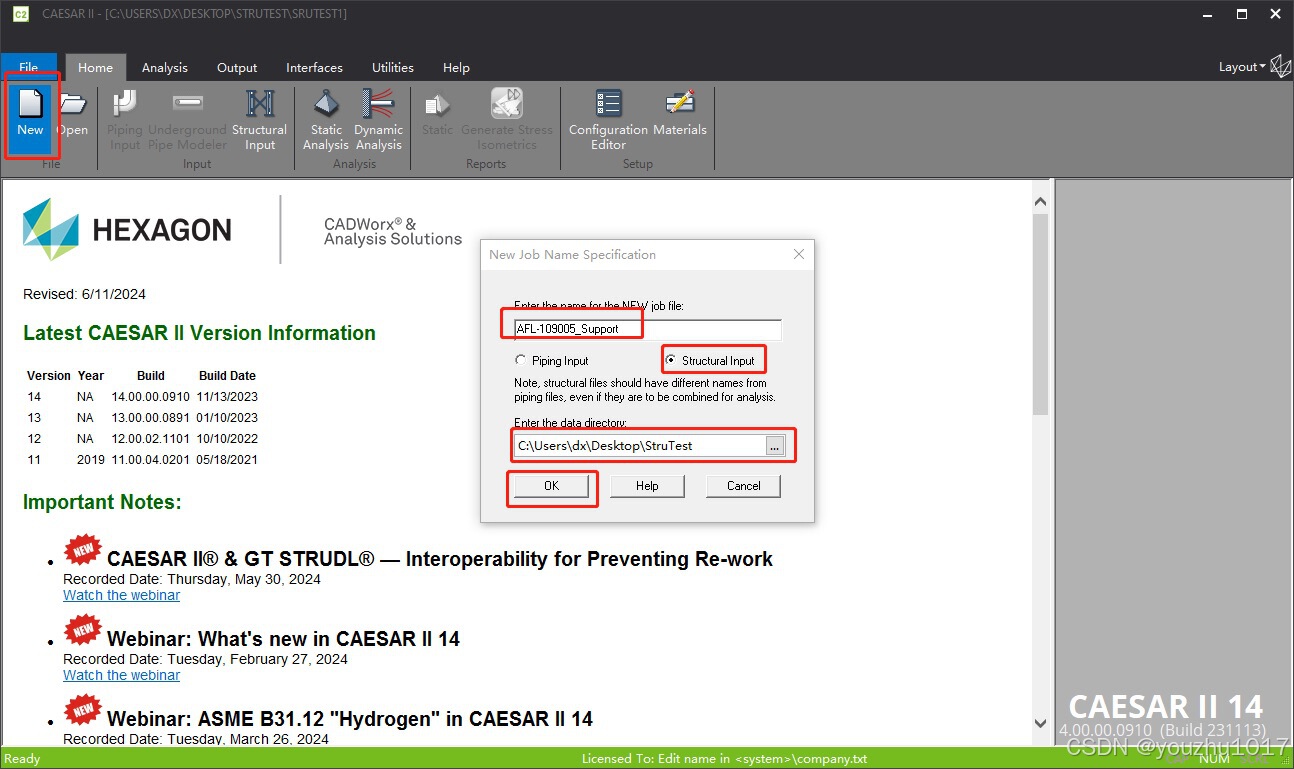Click the CAESAR II app icon in the title bar
Screen dimensions: 1294x769
tap(19, 15)
